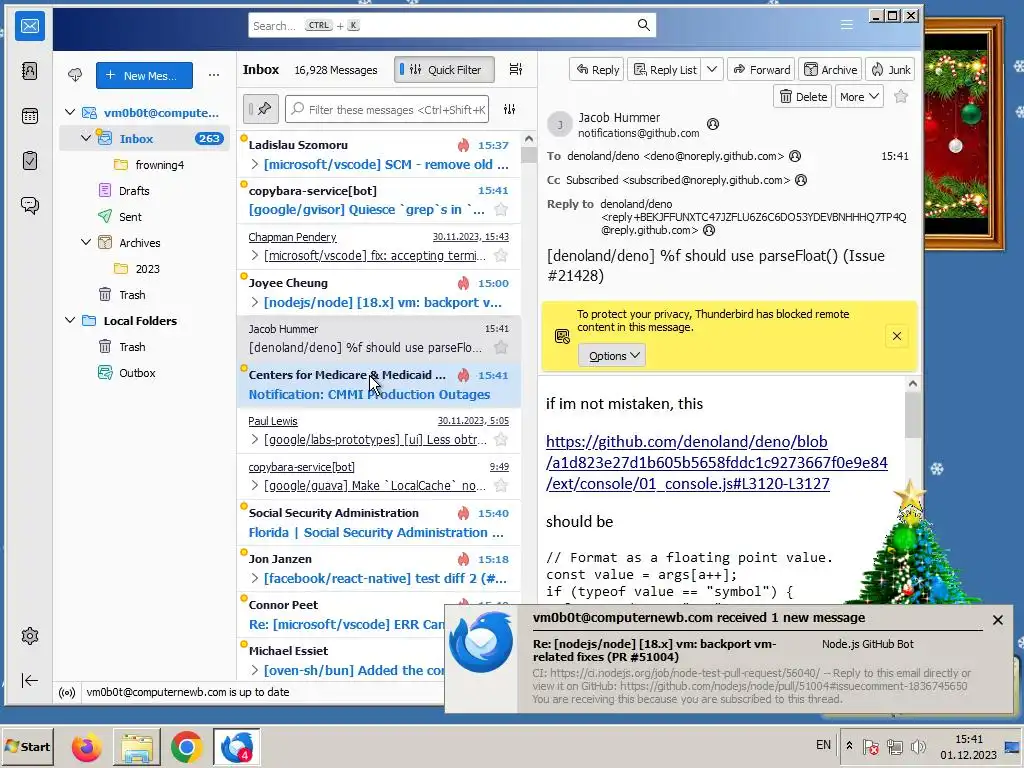Screen dimensions: 1024x768
Task: Launch Chrome from the taskbar
Action: coord(187,747)
